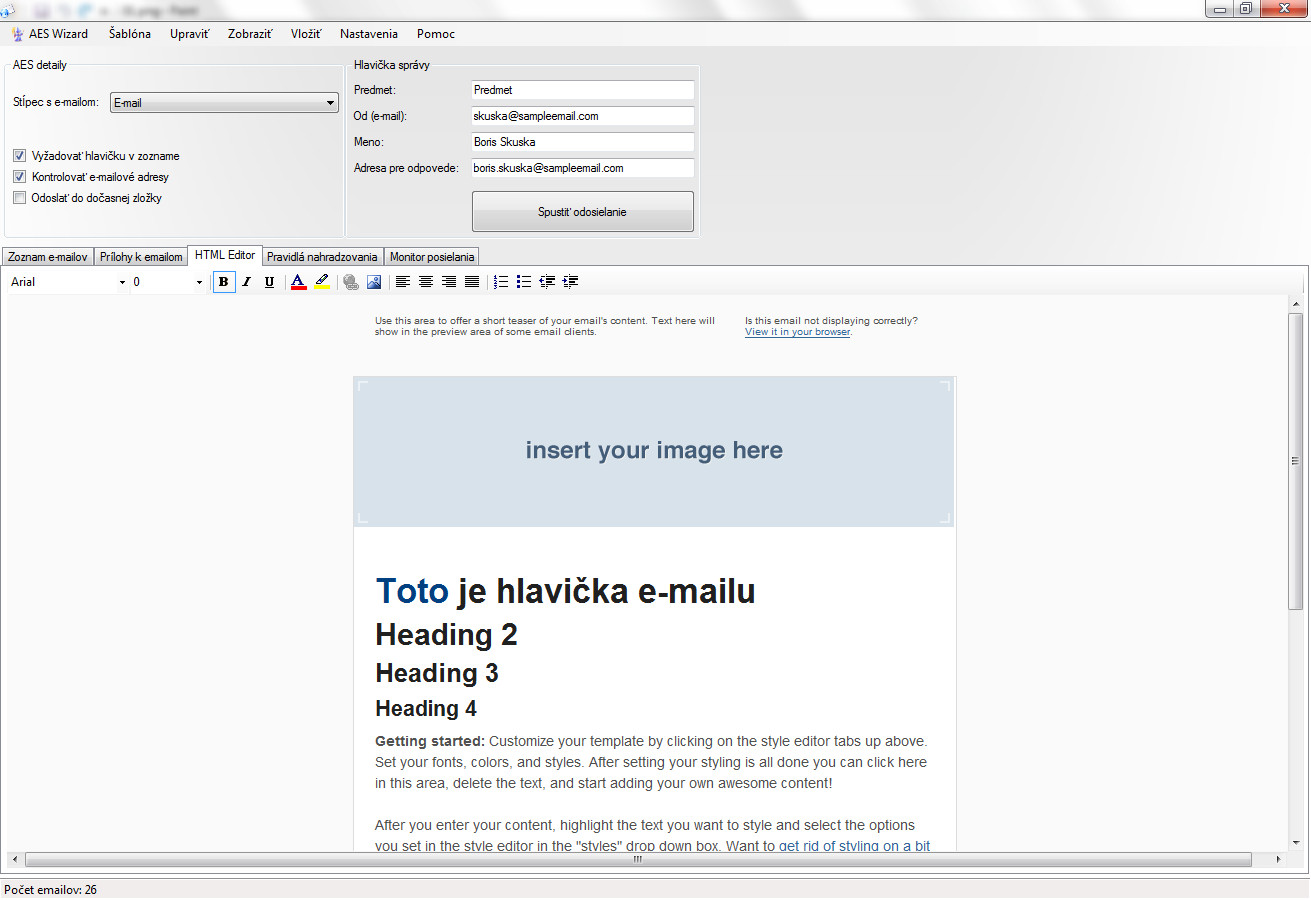Click 'Toto je hlavička e-mailu' heading
The height and width of the screenshot is (900, 1311).
[565, 592]
